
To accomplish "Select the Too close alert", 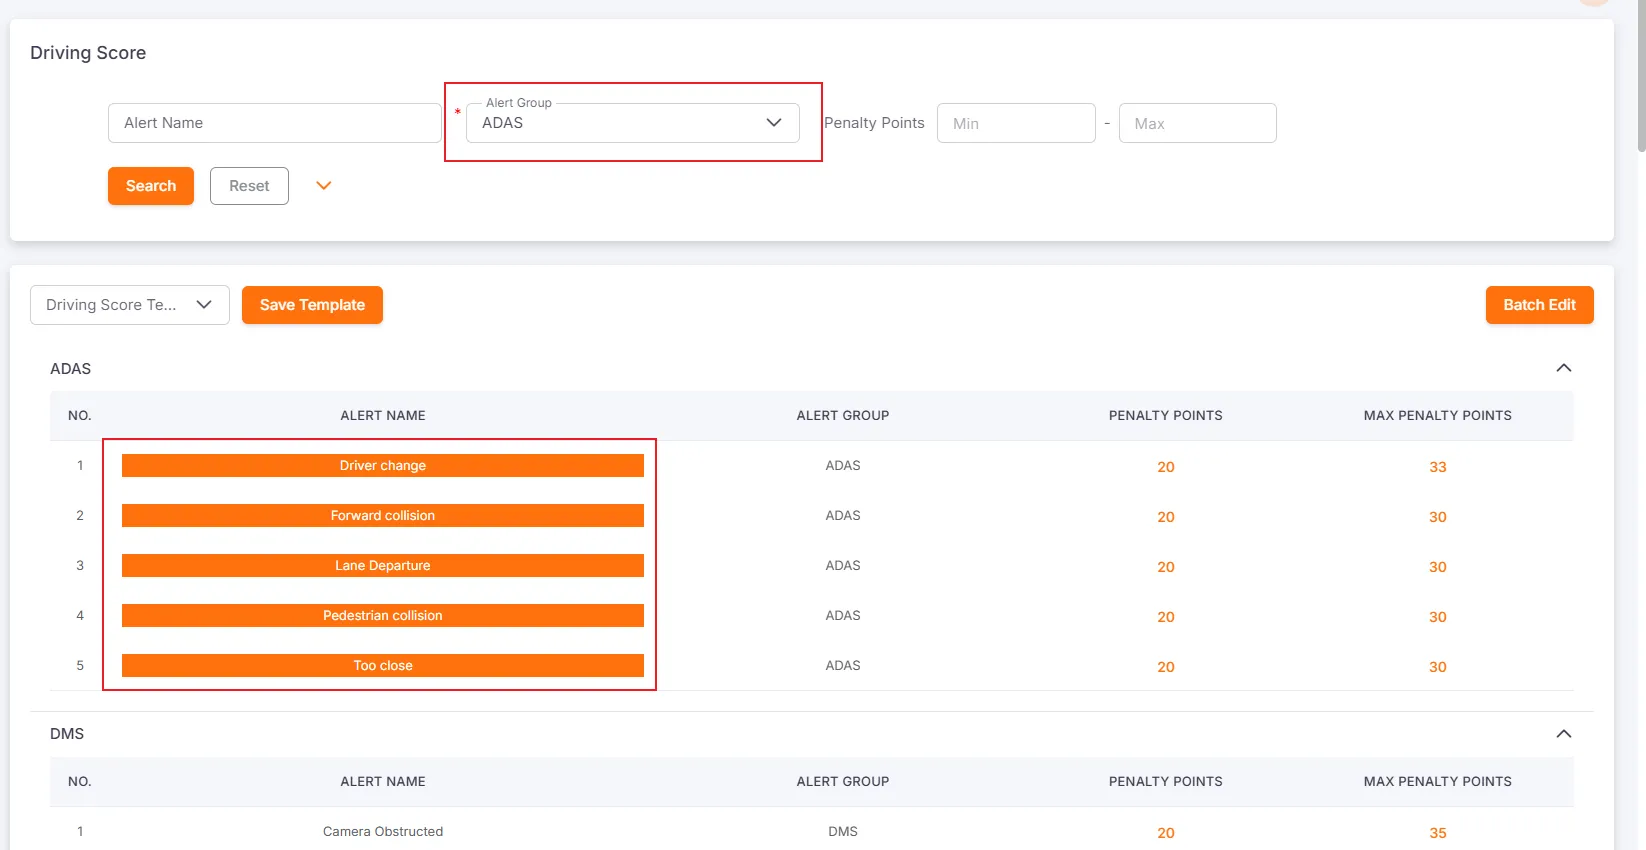I will point(382,666).
